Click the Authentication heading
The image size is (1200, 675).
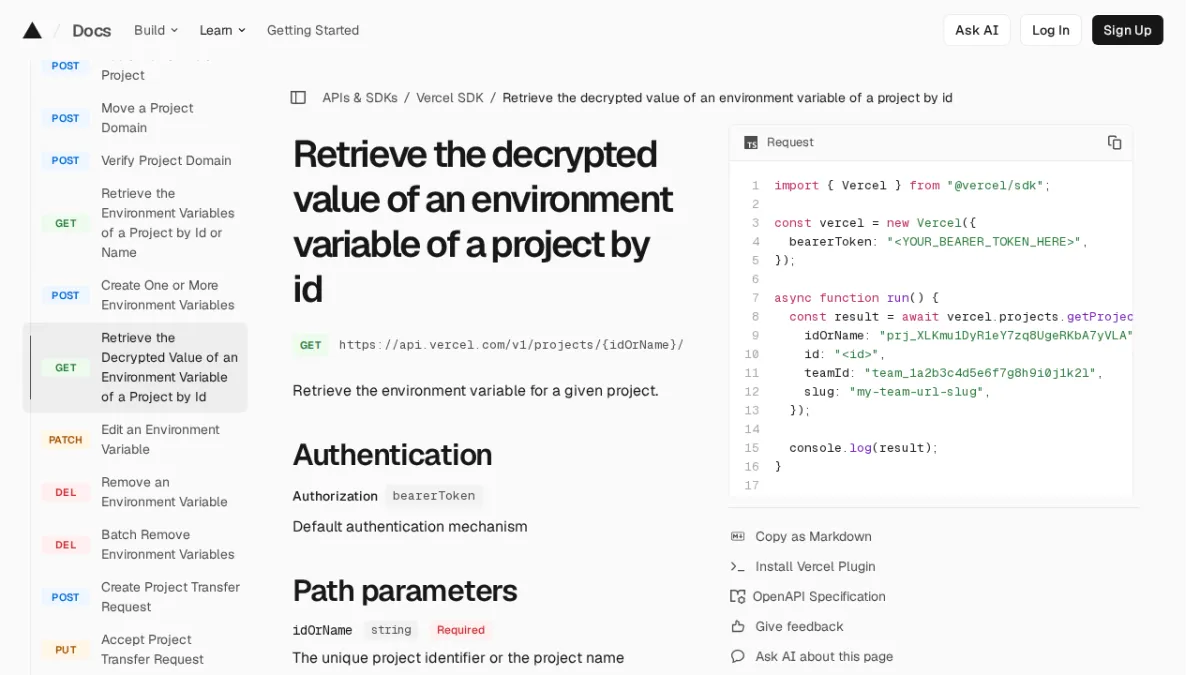392,454
